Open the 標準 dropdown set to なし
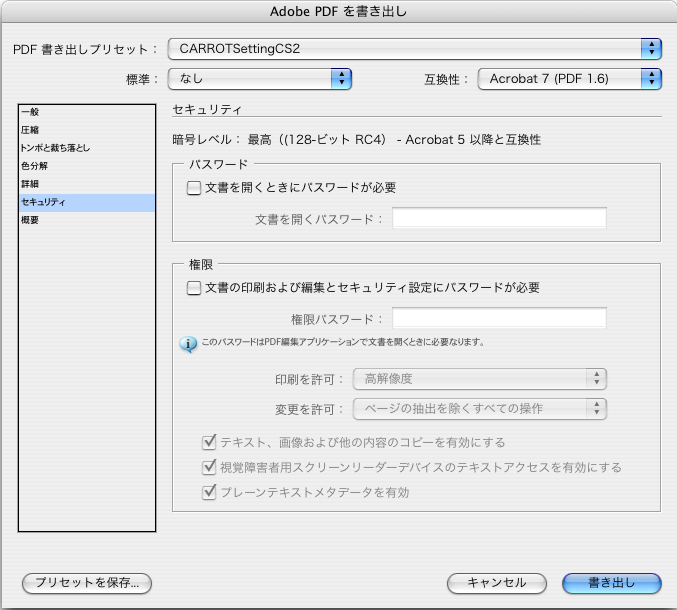Screen dimensions: 677x610 click(x=260, y=79)
